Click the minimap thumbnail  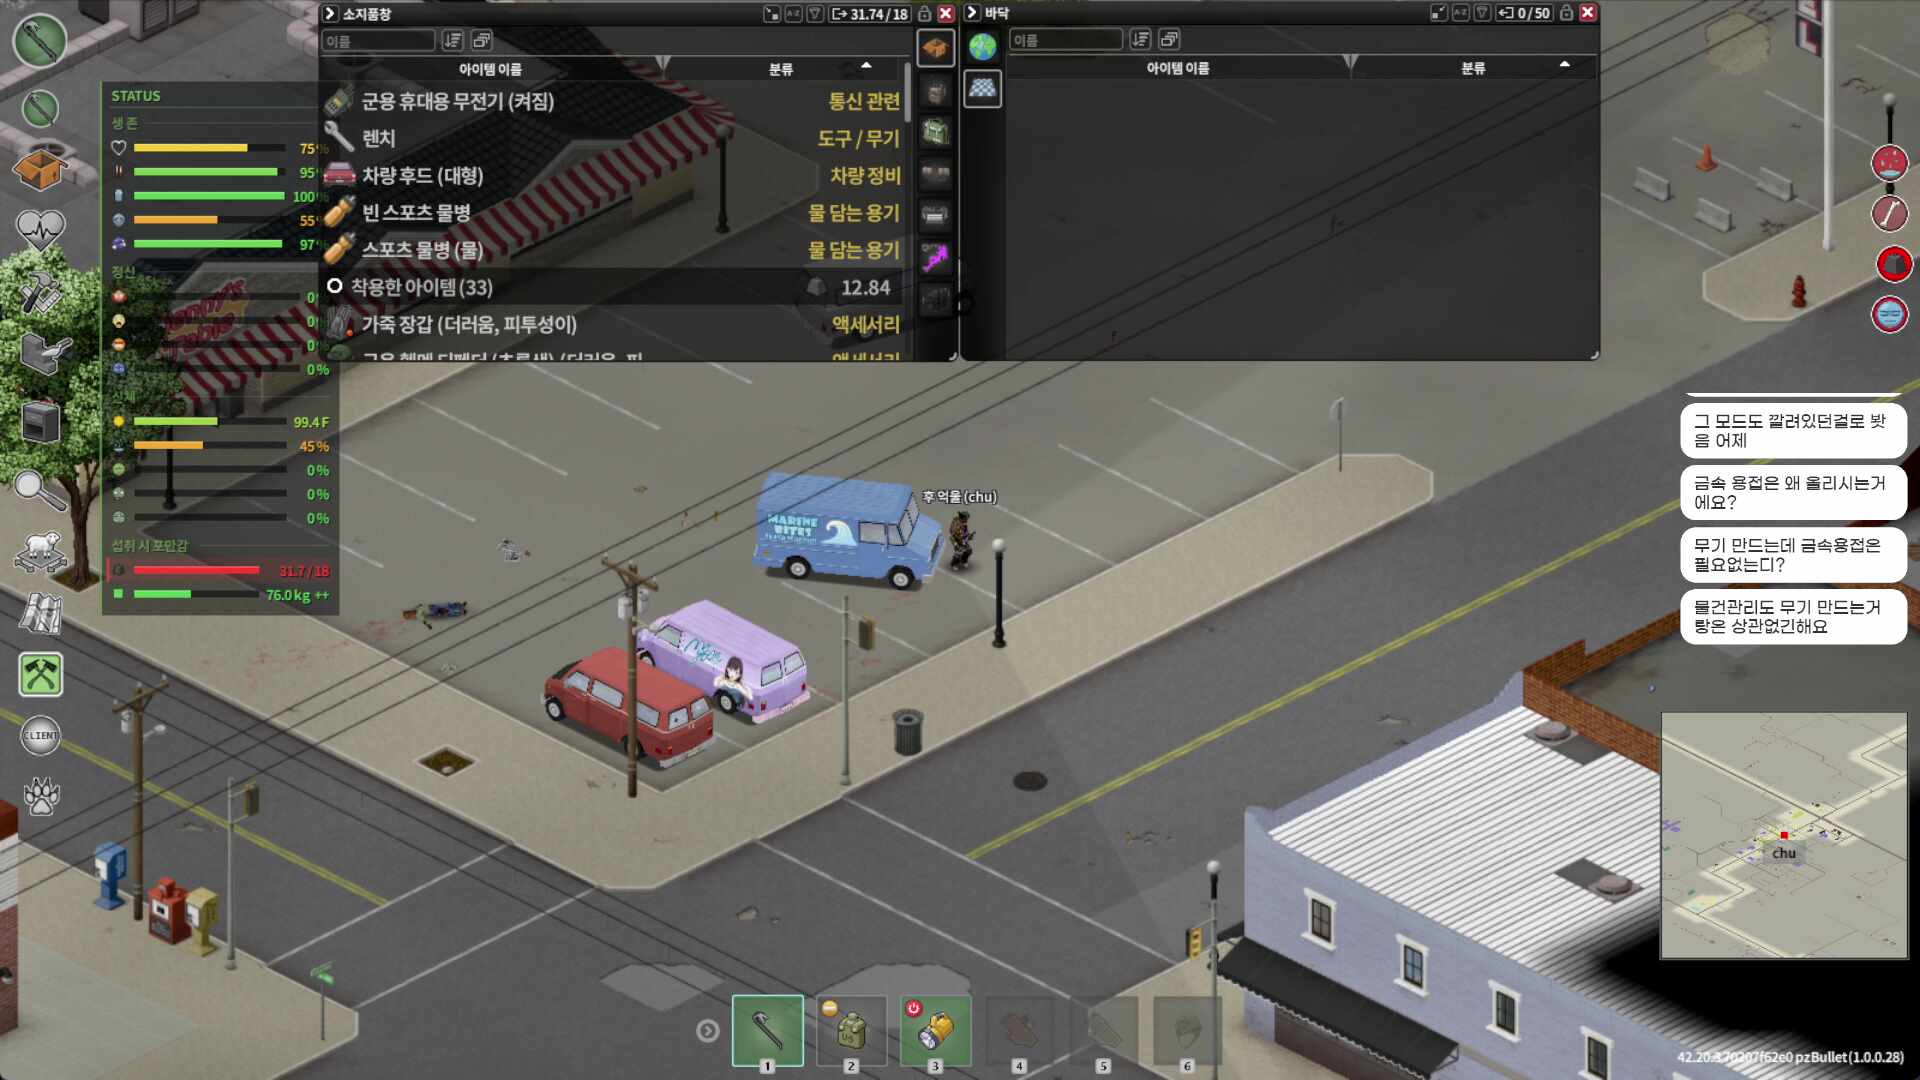click(1784, 836)
